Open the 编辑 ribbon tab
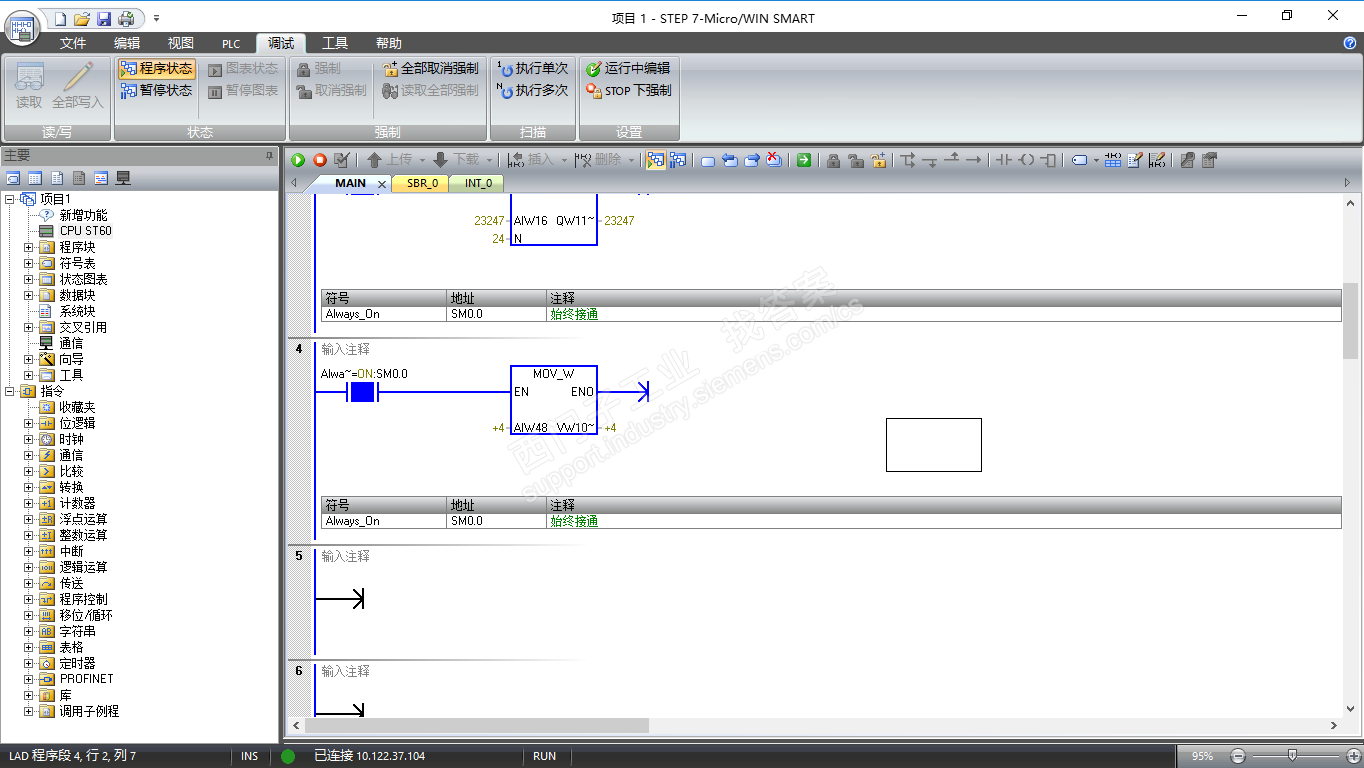The height and width of the screenshot is (768, 1364). (x=127, y=43)
